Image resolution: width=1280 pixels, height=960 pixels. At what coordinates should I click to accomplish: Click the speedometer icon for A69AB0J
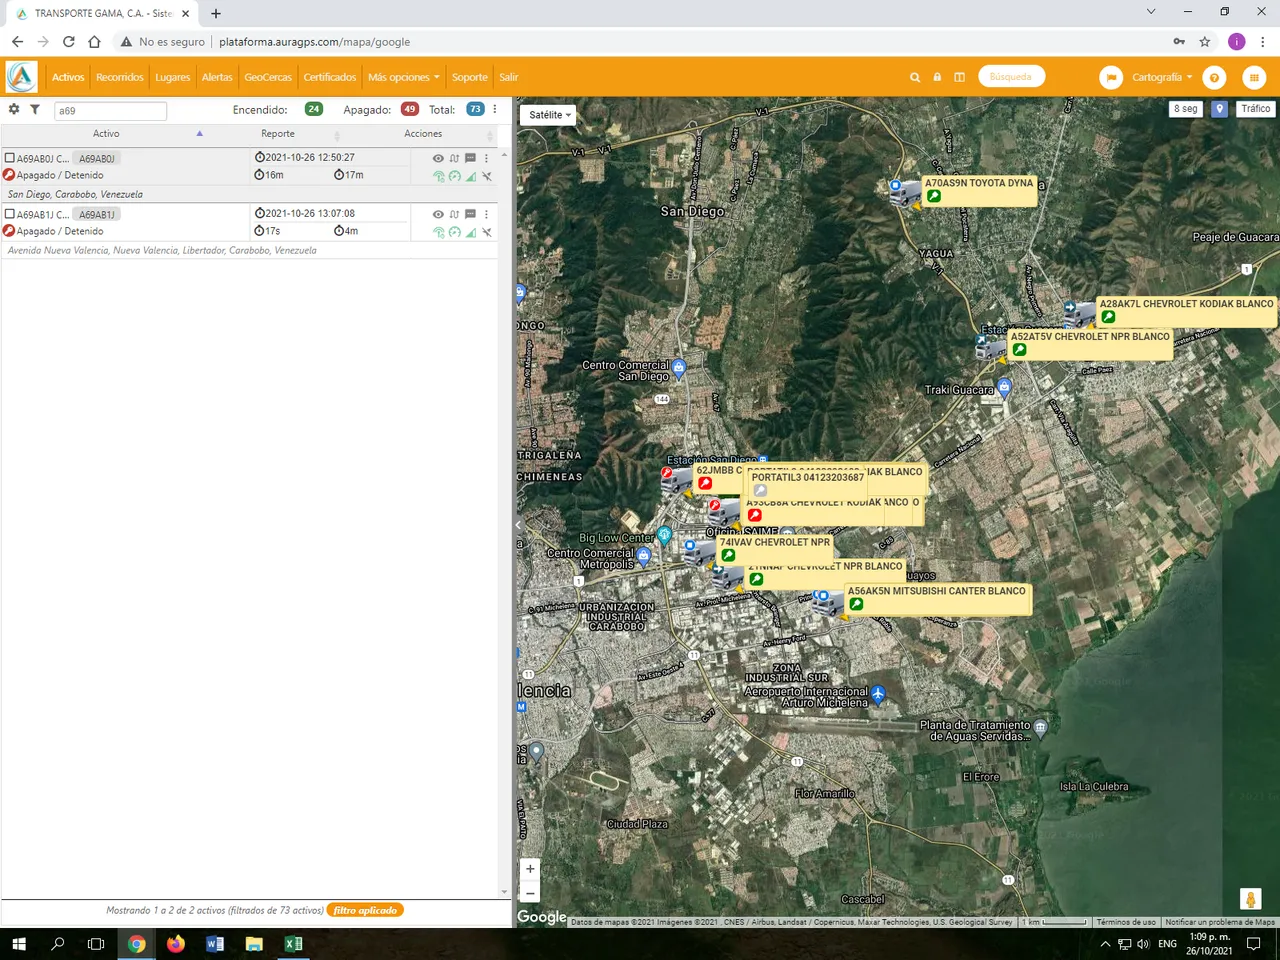coord(455,176)
